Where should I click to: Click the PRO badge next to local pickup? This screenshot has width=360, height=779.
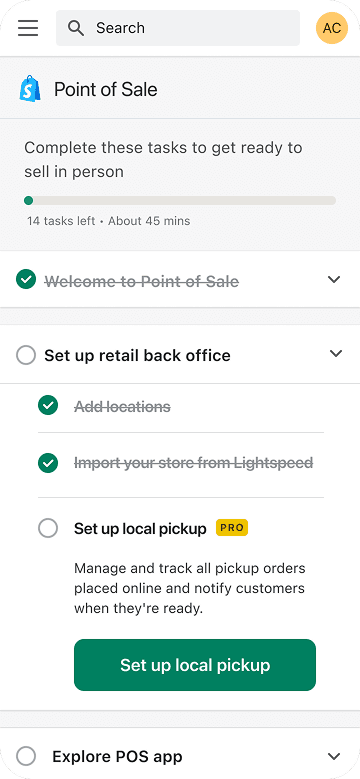click(232, 528)
